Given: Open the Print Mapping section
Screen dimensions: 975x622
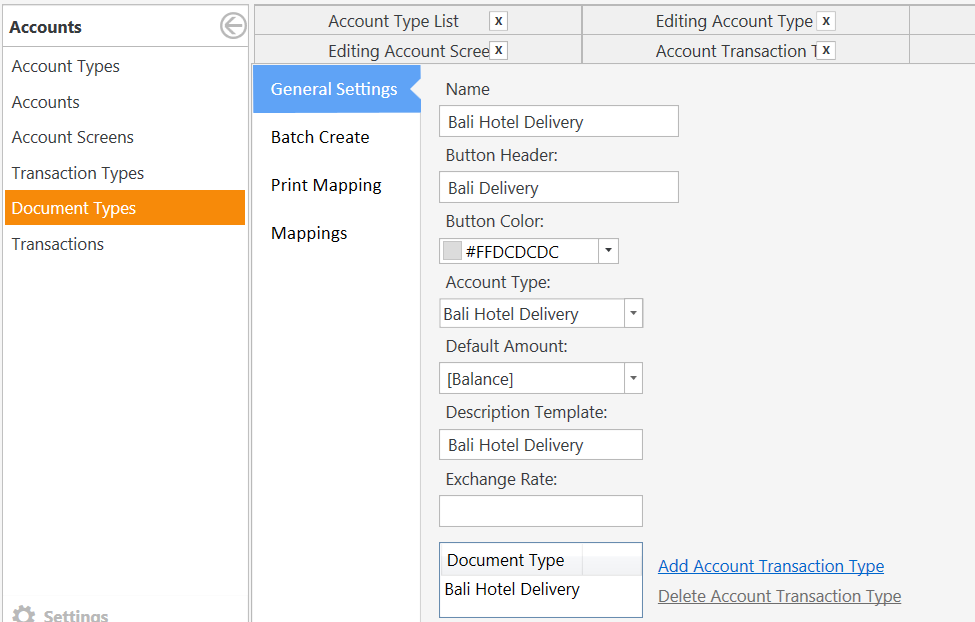Looking at the screenshot, I should (326, 185).
